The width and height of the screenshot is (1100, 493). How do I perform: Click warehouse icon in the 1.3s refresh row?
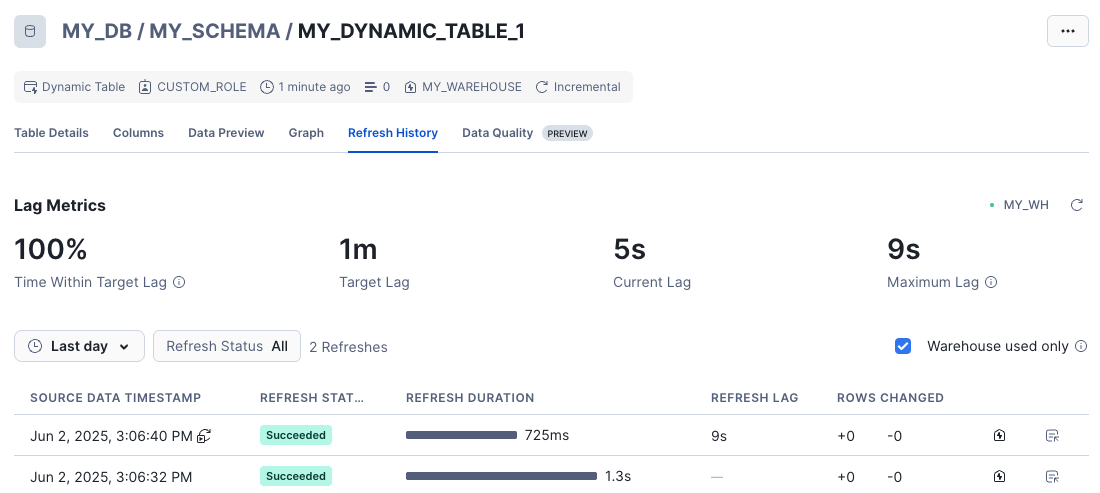(999, 476)
